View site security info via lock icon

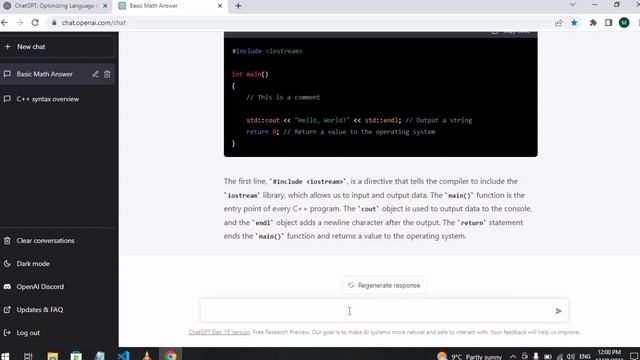(54, 23)
